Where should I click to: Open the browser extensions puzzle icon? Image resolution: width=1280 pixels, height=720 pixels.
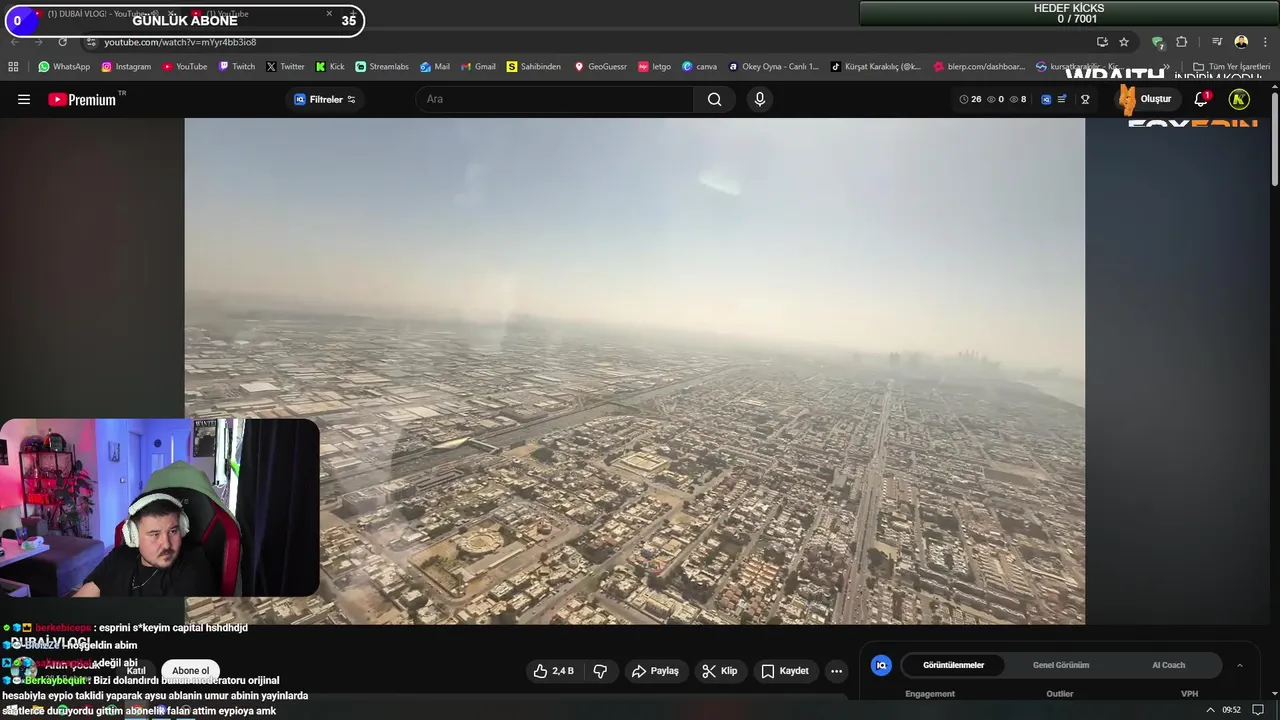point(1181,42)
